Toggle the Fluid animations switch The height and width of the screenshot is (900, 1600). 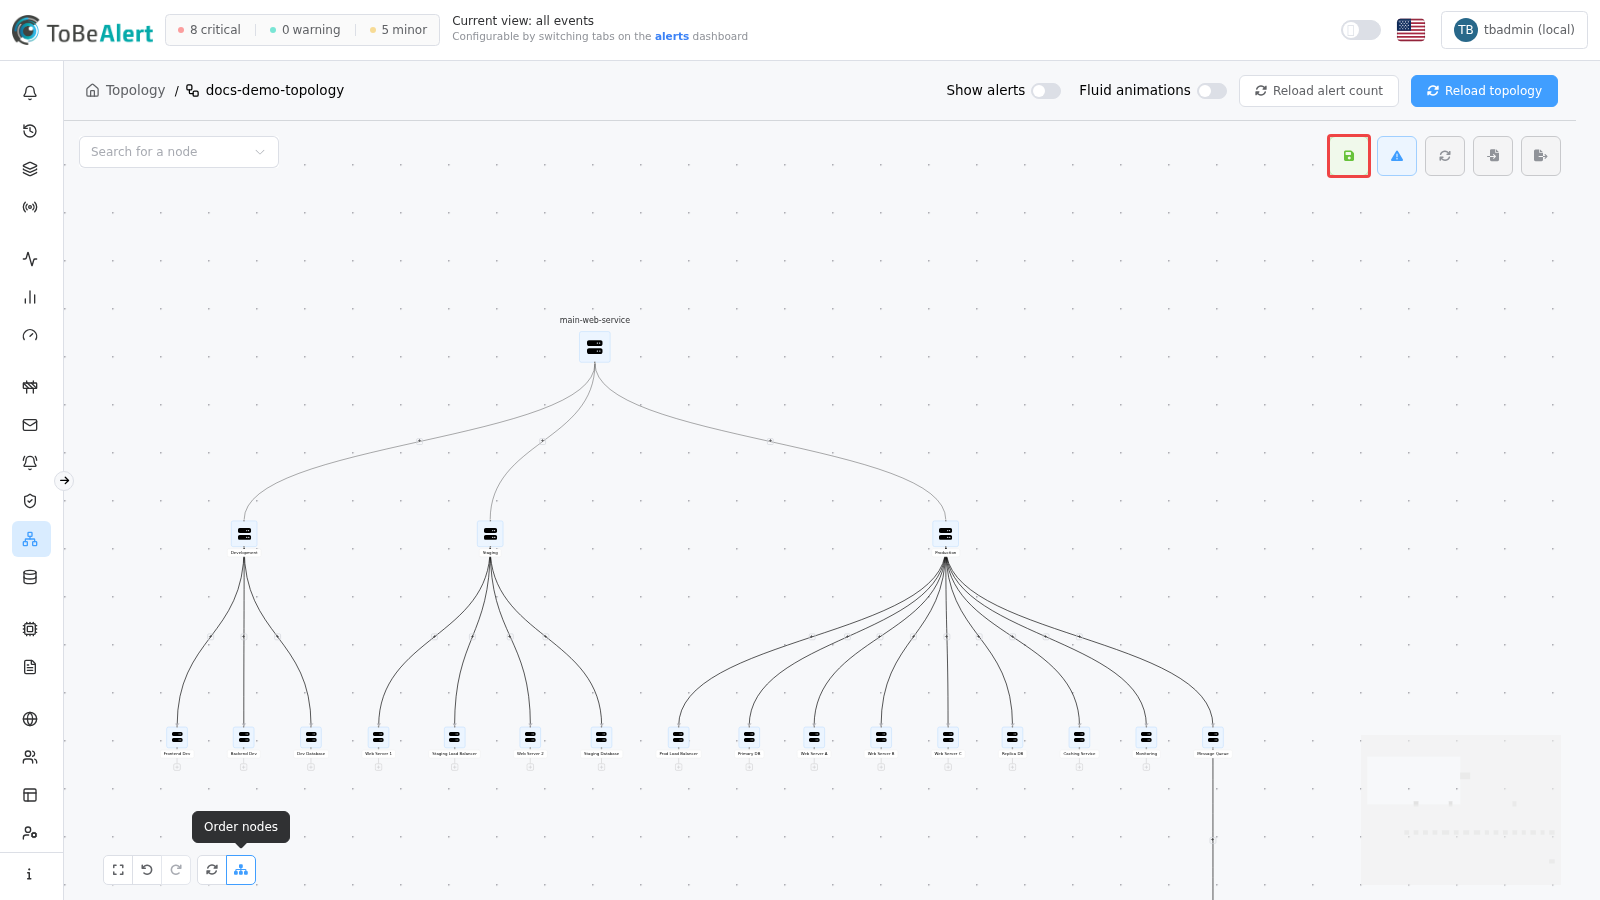coord(1212,91)
